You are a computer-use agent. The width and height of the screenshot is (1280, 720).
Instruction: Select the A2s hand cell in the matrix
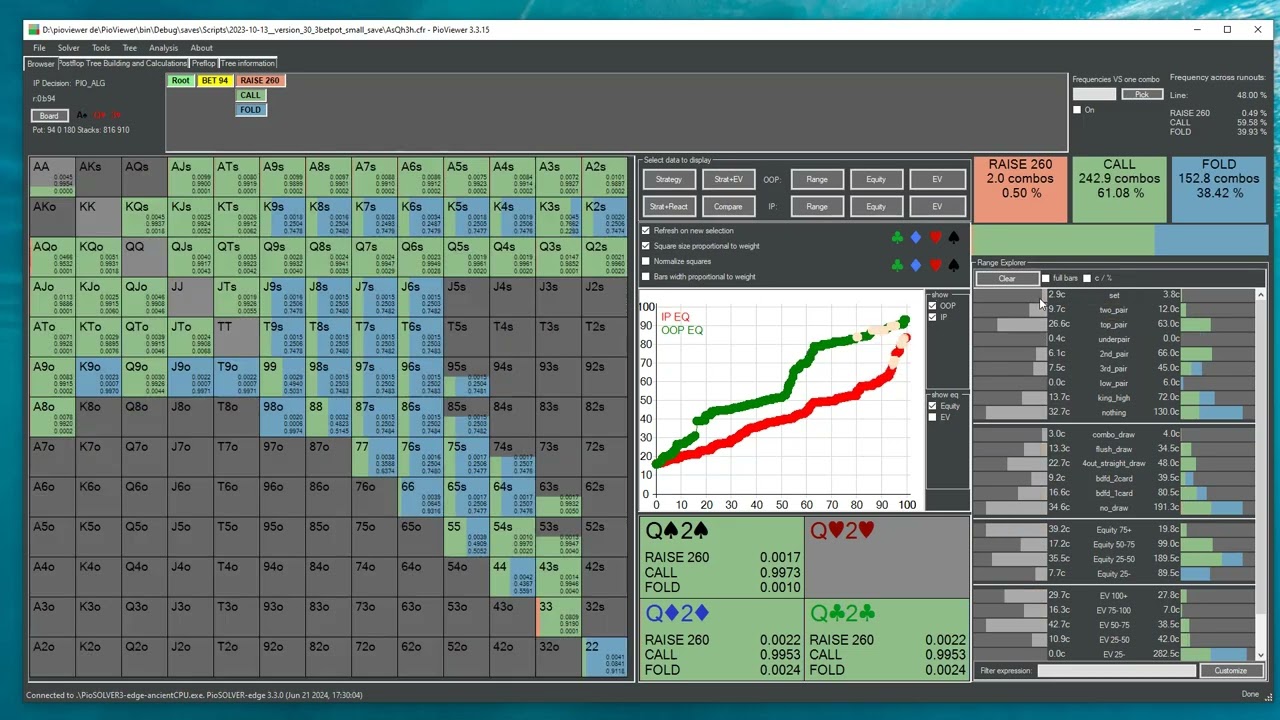tap(604, 177)
